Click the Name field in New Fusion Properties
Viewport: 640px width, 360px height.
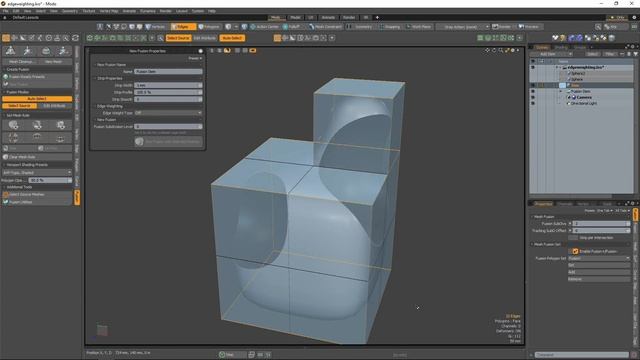click(x=168, y=71)
